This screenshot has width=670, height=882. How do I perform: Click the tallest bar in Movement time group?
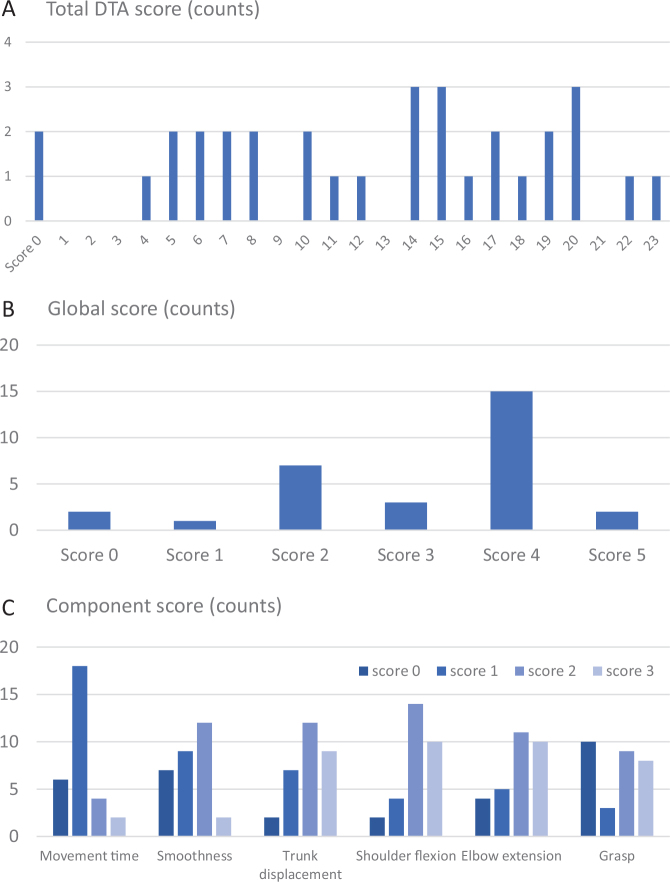79,751
